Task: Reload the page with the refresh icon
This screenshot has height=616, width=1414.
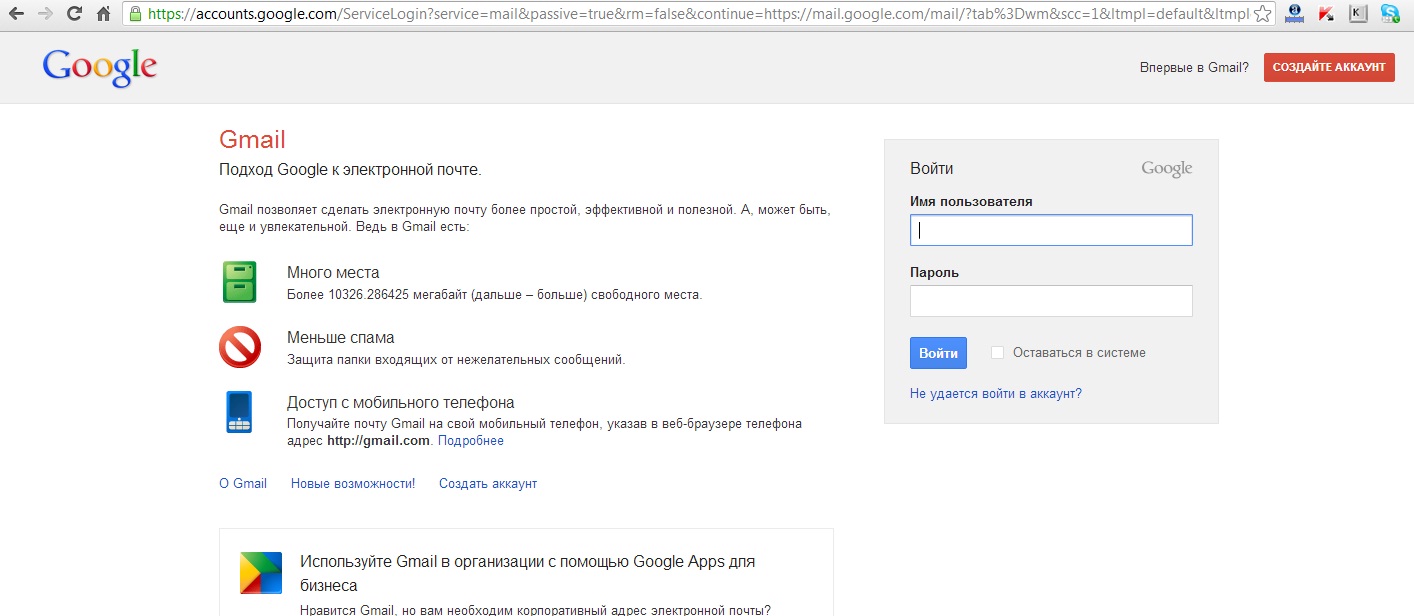Action: point(74,14)
